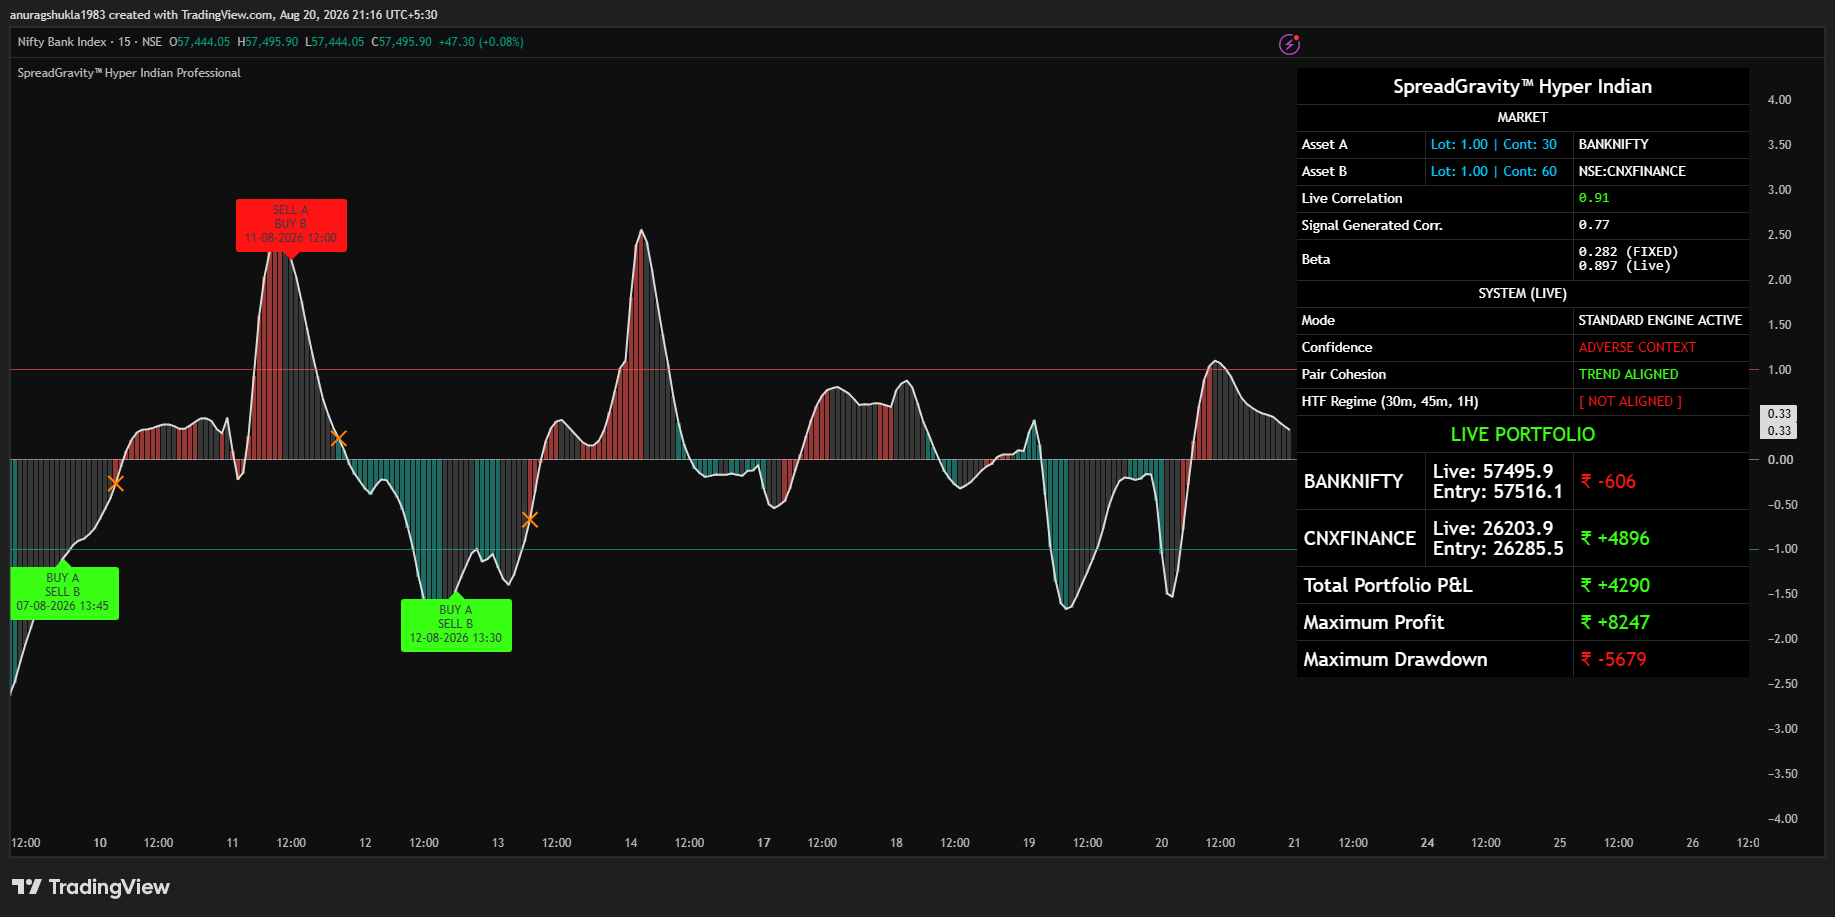The height and width of the screenshot is (917, 1835).
Task: Click the orange X exit marker after the SELL A signal
Action: coord(339,438)
